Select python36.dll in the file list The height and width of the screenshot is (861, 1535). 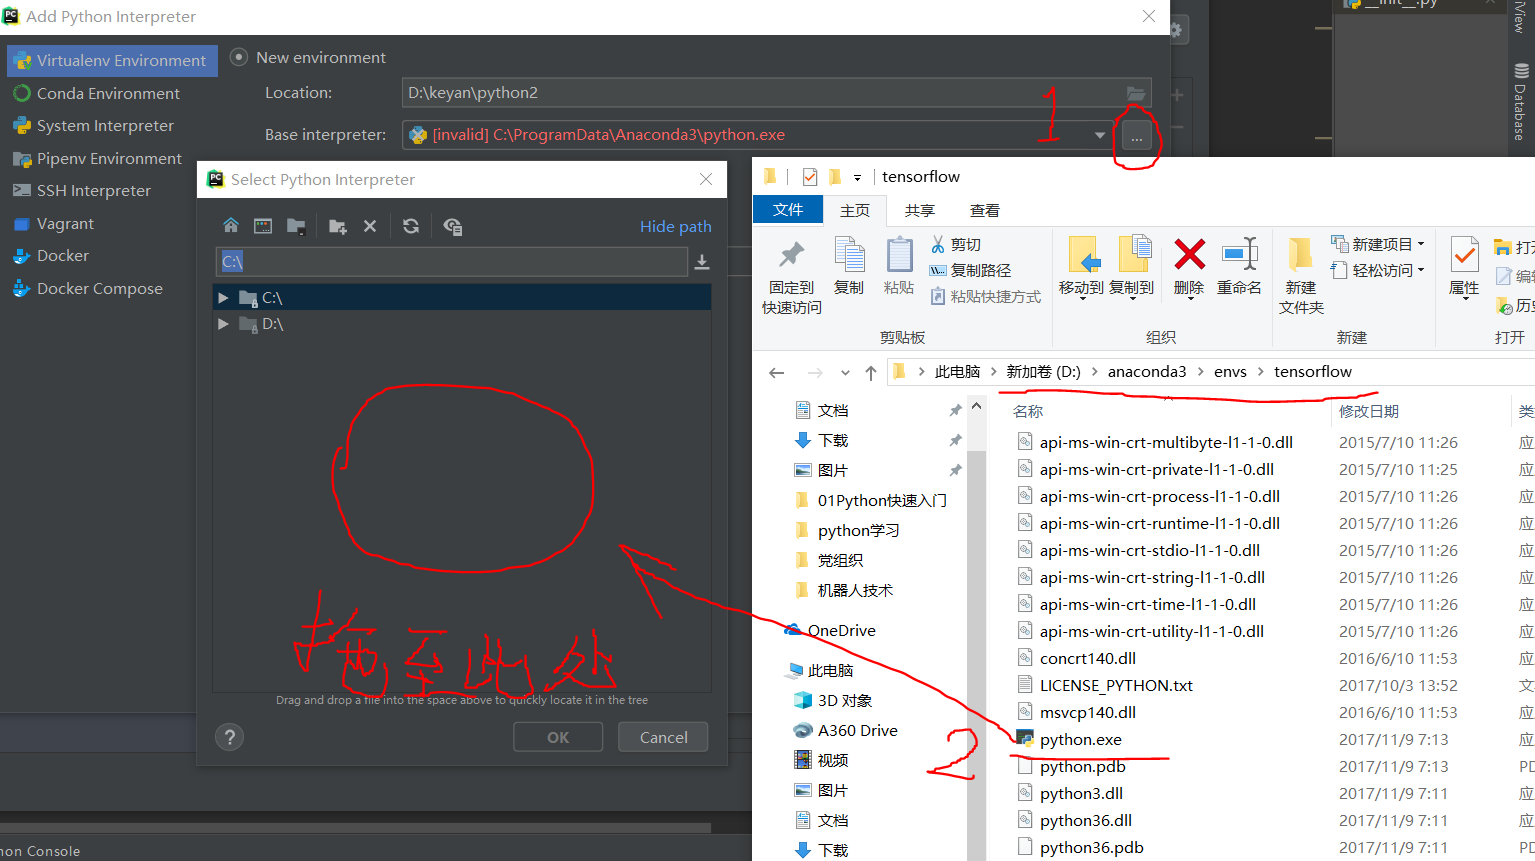[1085, 821]
